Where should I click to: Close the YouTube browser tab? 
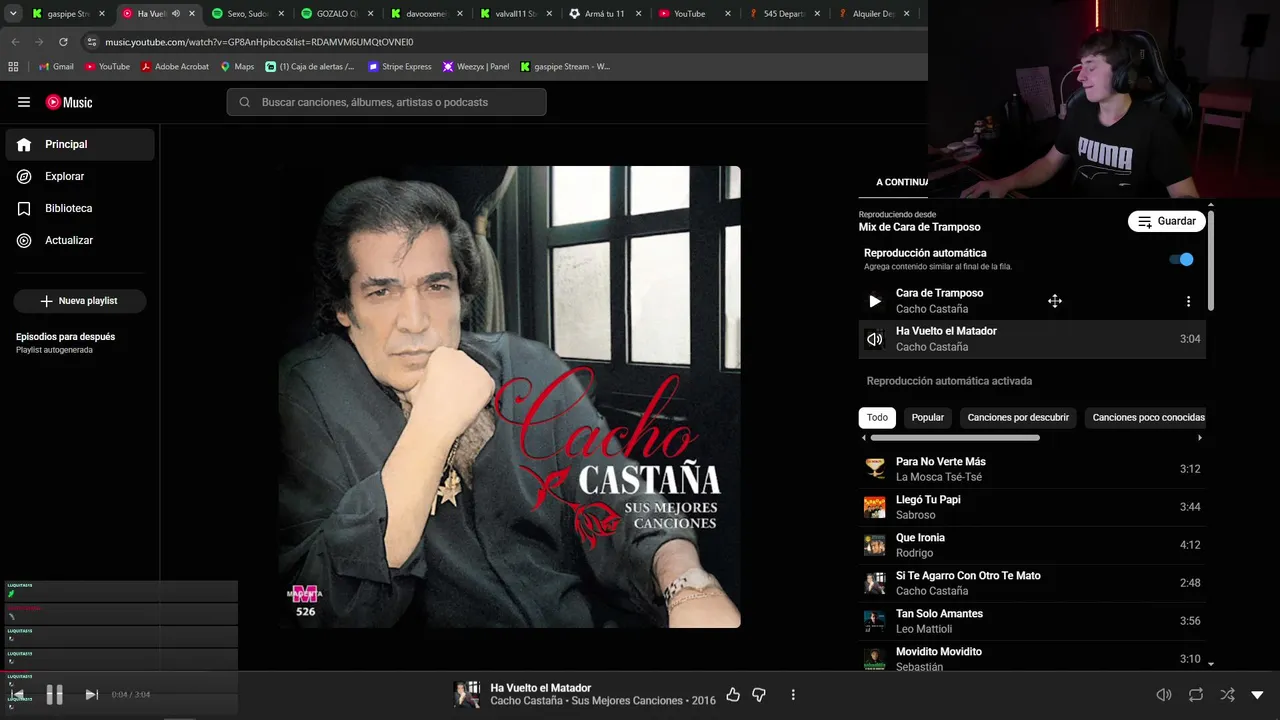coord(728,14)
